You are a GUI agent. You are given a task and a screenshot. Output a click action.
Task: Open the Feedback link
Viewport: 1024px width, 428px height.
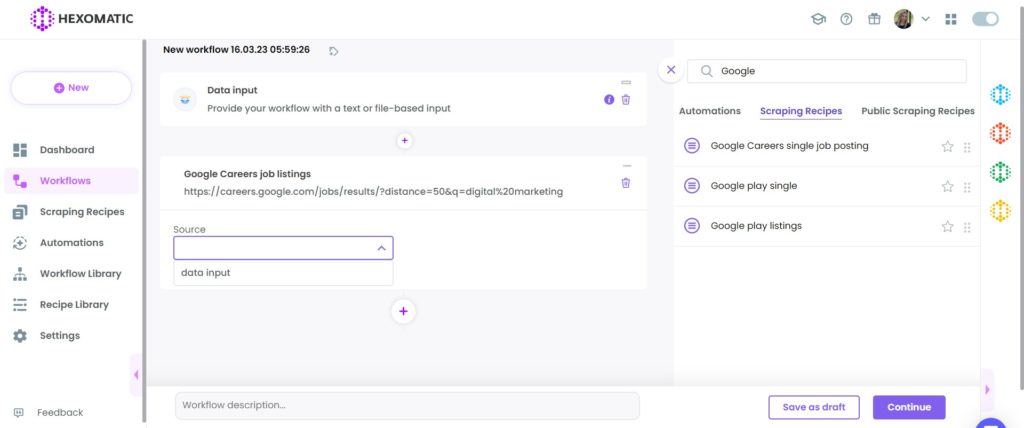click(x=48, y=412)
